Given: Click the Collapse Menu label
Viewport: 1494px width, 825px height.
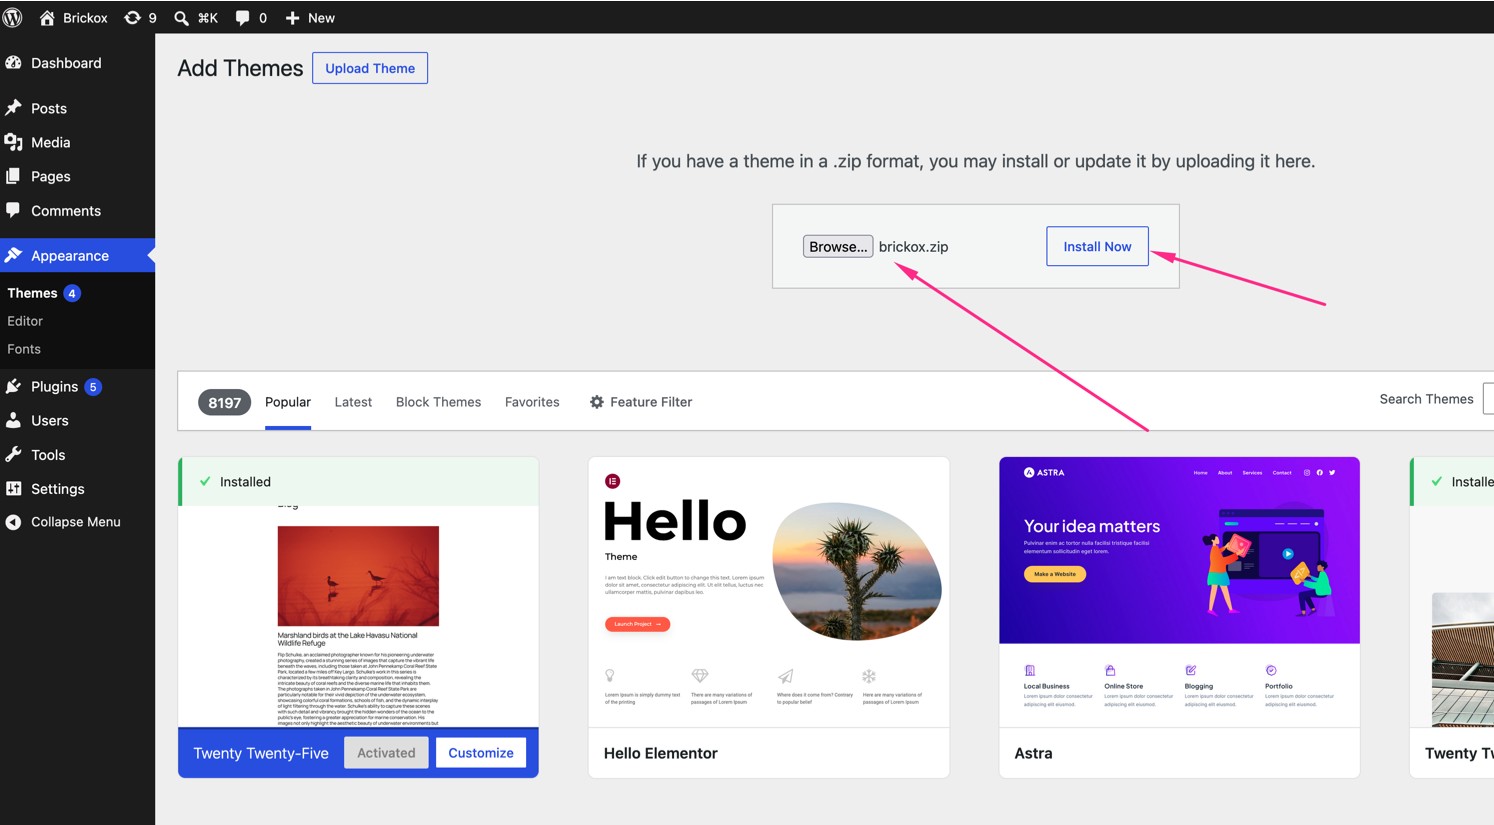Looking at the screenshot, I should 76,522.
